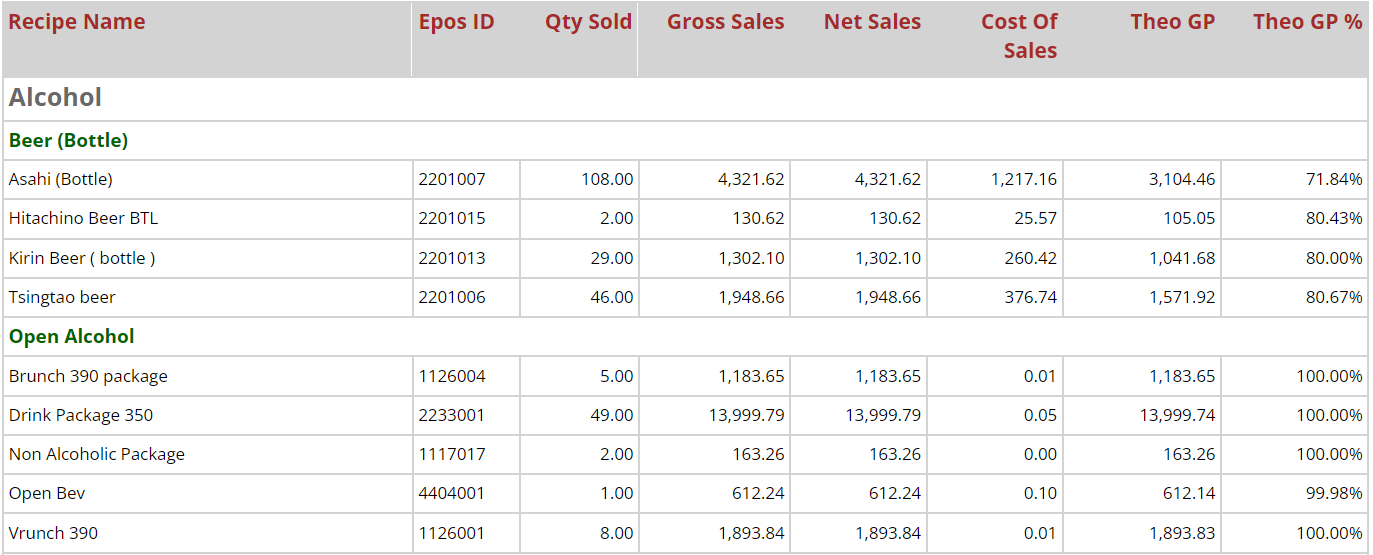Screen dimensions: 1373x555
Task: Sort by the Qty Sold column header
Action: (588, 22)
